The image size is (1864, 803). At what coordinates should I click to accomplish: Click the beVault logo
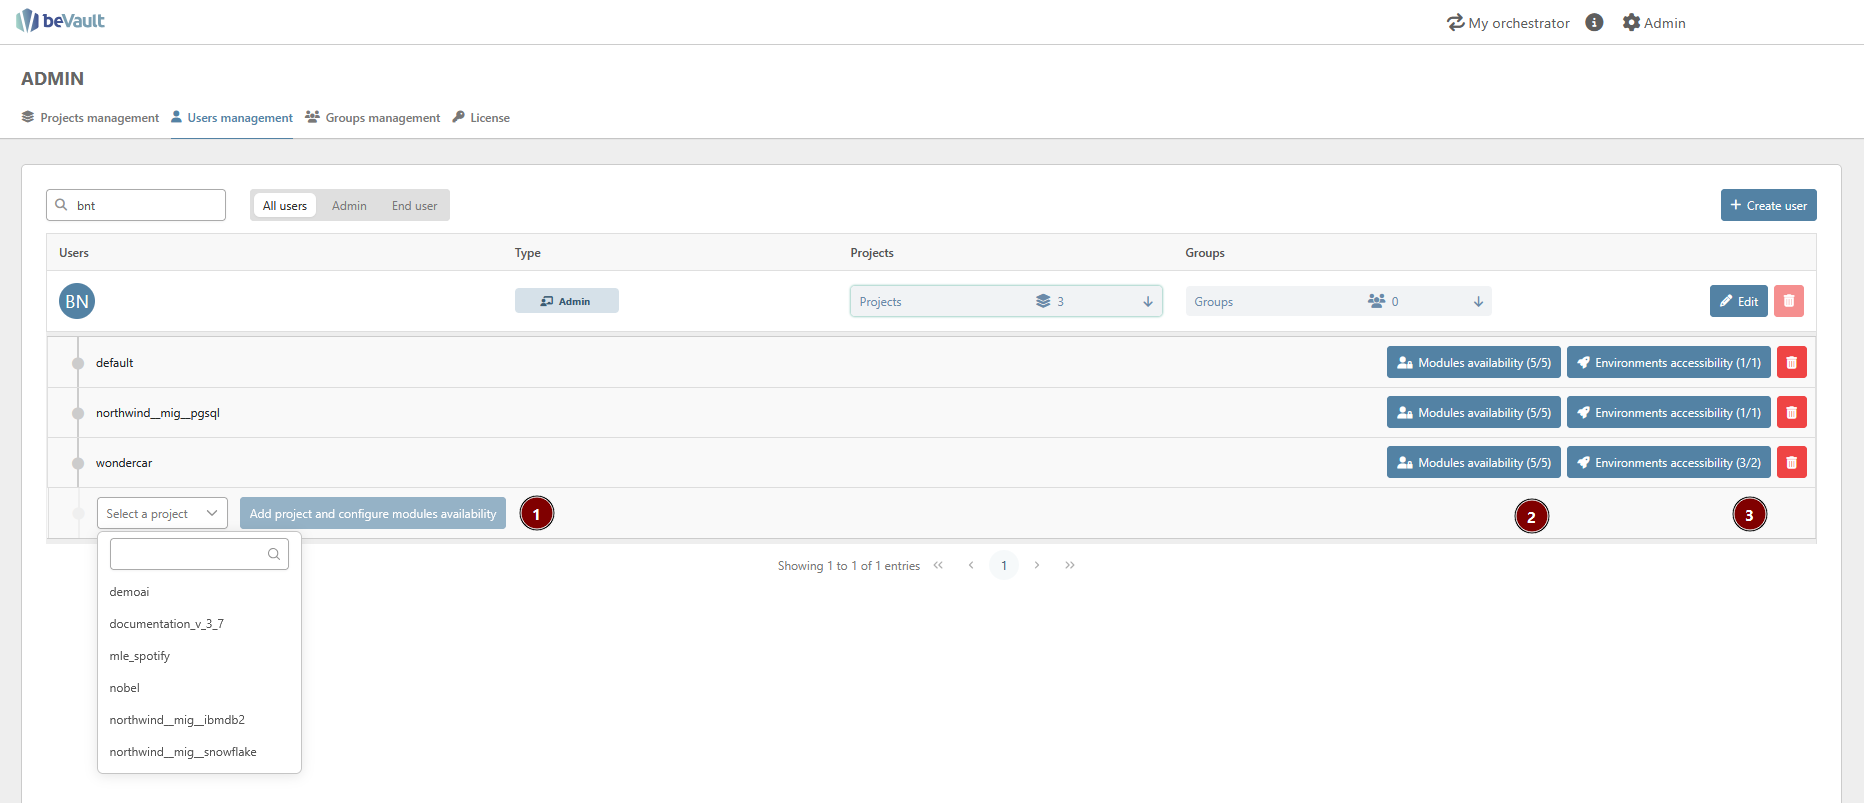click(x=60, y=21)
